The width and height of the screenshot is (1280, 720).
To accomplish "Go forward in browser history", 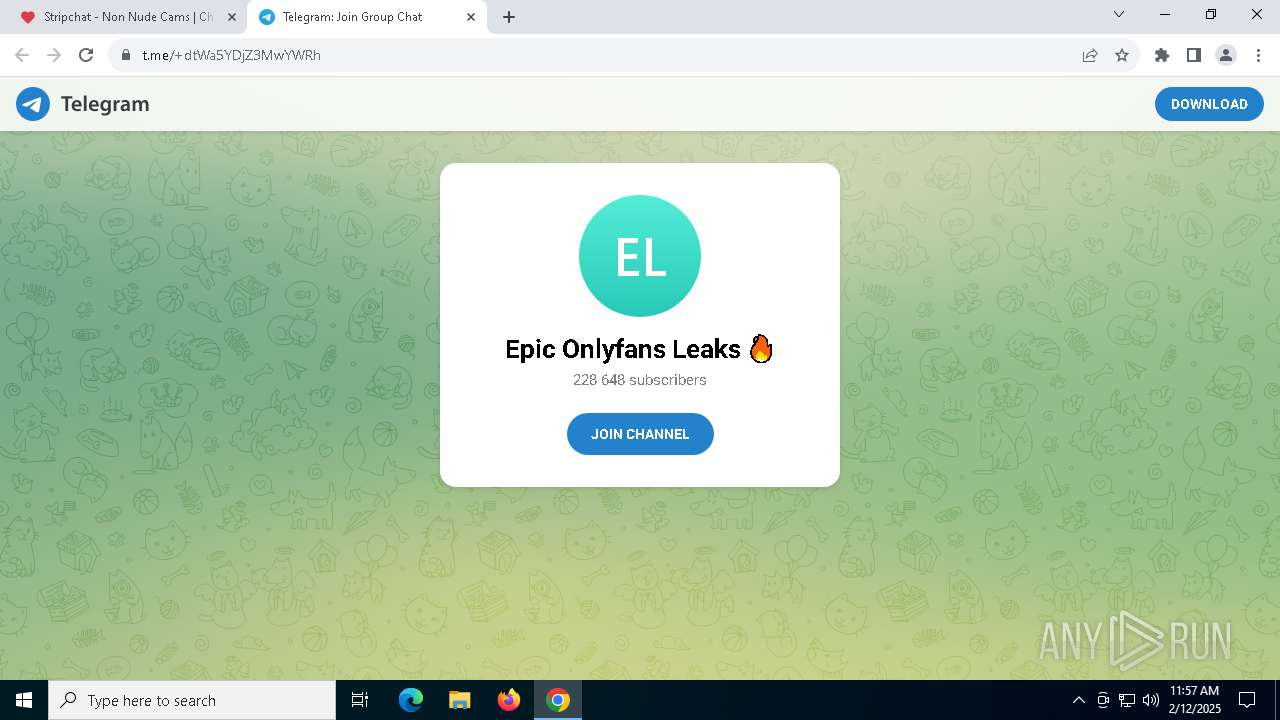I will click(x=54, y=55).
